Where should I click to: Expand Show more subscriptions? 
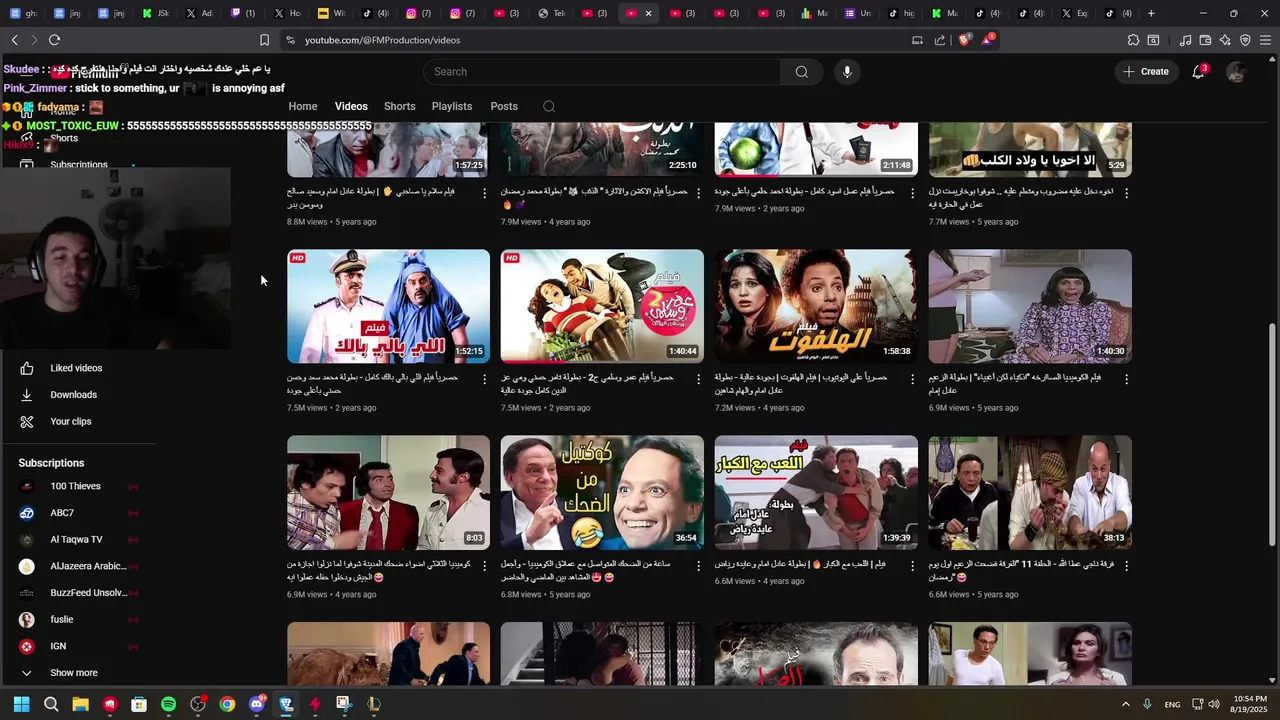(x=76, y=673)
